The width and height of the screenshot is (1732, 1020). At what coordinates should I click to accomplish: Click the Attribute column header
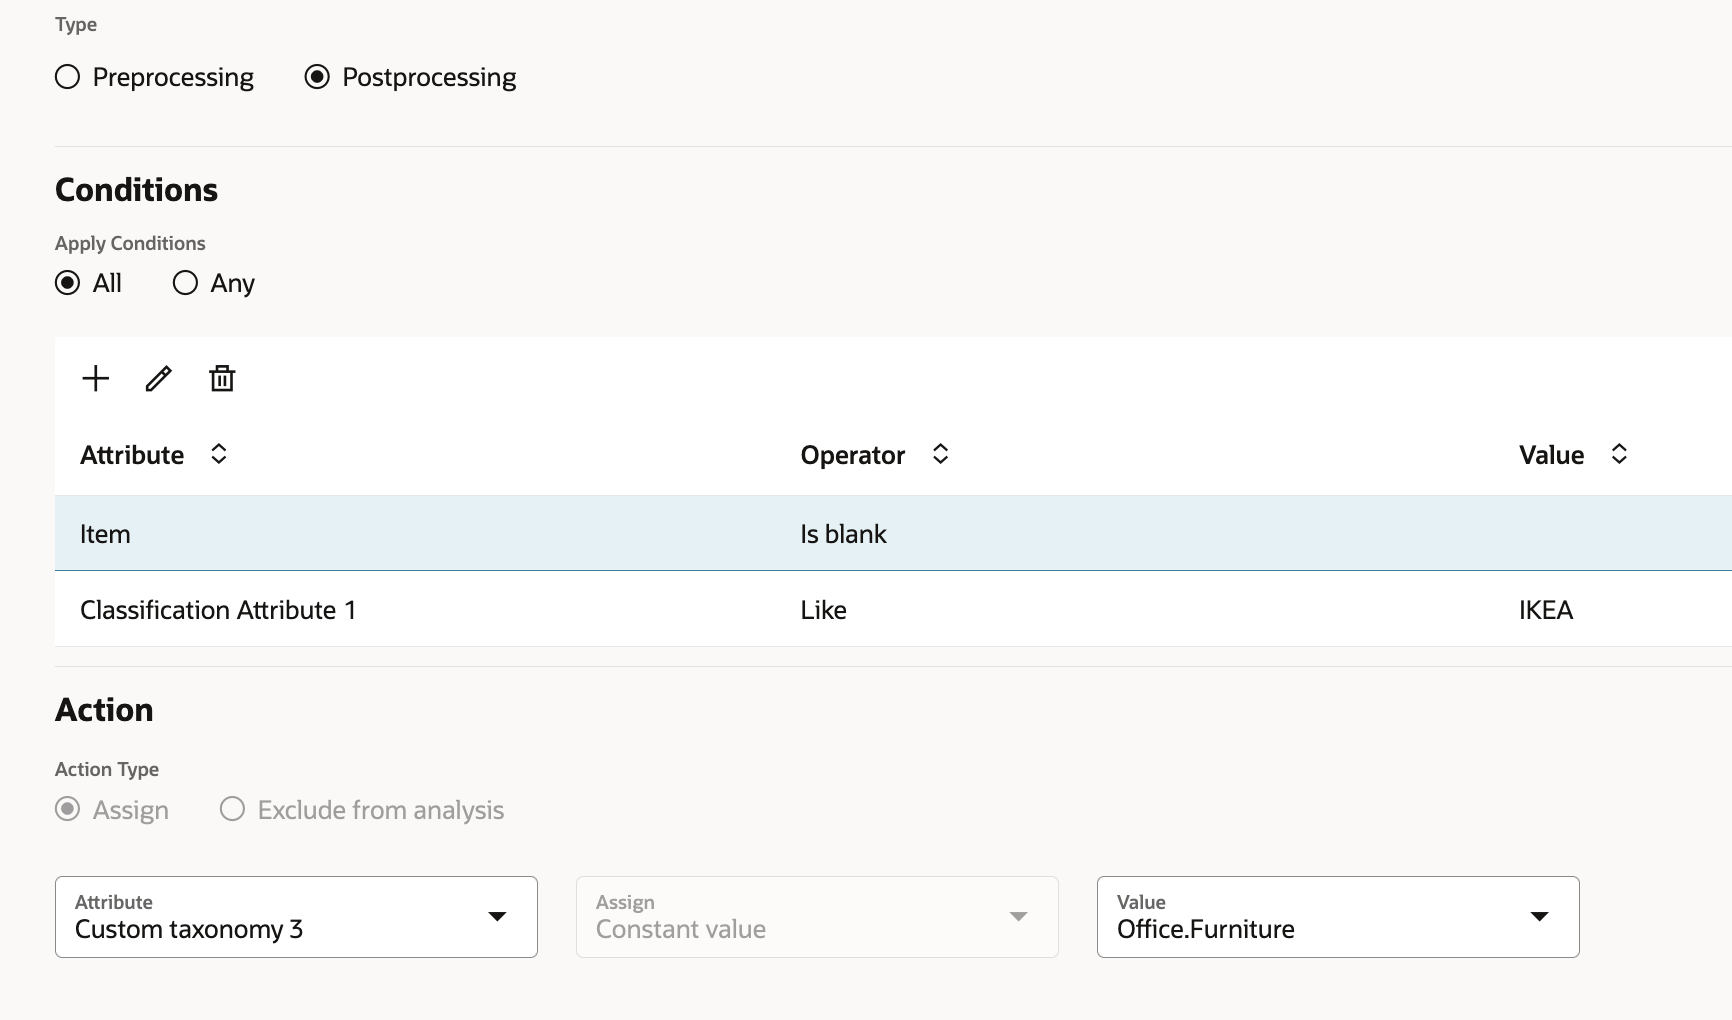132,455
